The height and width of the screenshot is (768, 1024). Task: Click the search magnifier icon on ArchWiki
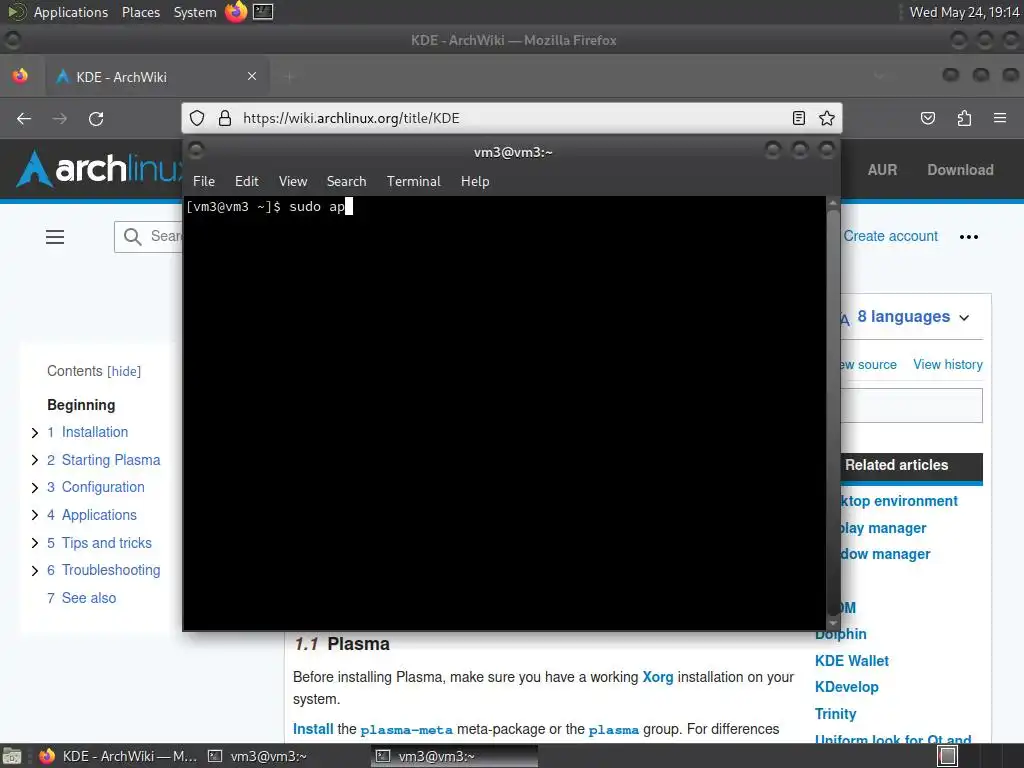coord(133,236)
